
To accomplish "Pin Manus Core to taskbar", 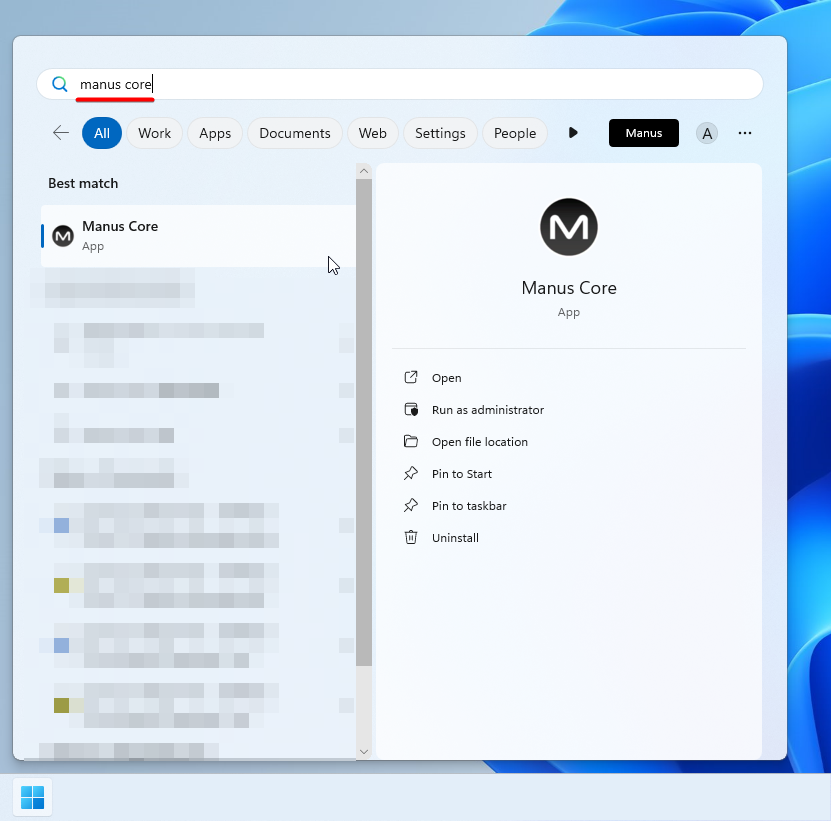I will (x=468, y=506).
